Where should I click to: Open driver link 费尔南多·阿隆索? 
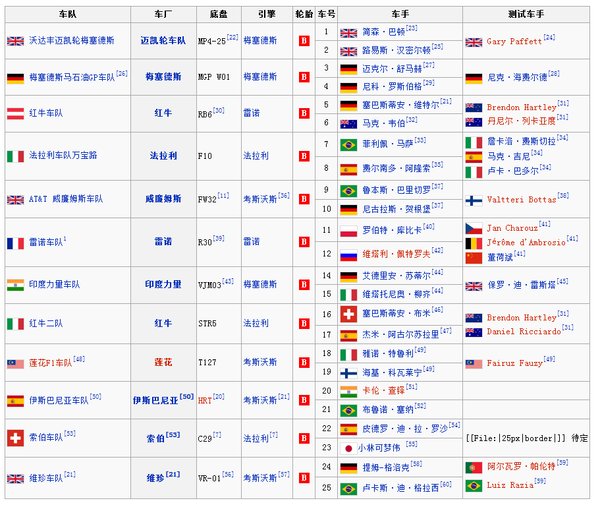[396, 168]
